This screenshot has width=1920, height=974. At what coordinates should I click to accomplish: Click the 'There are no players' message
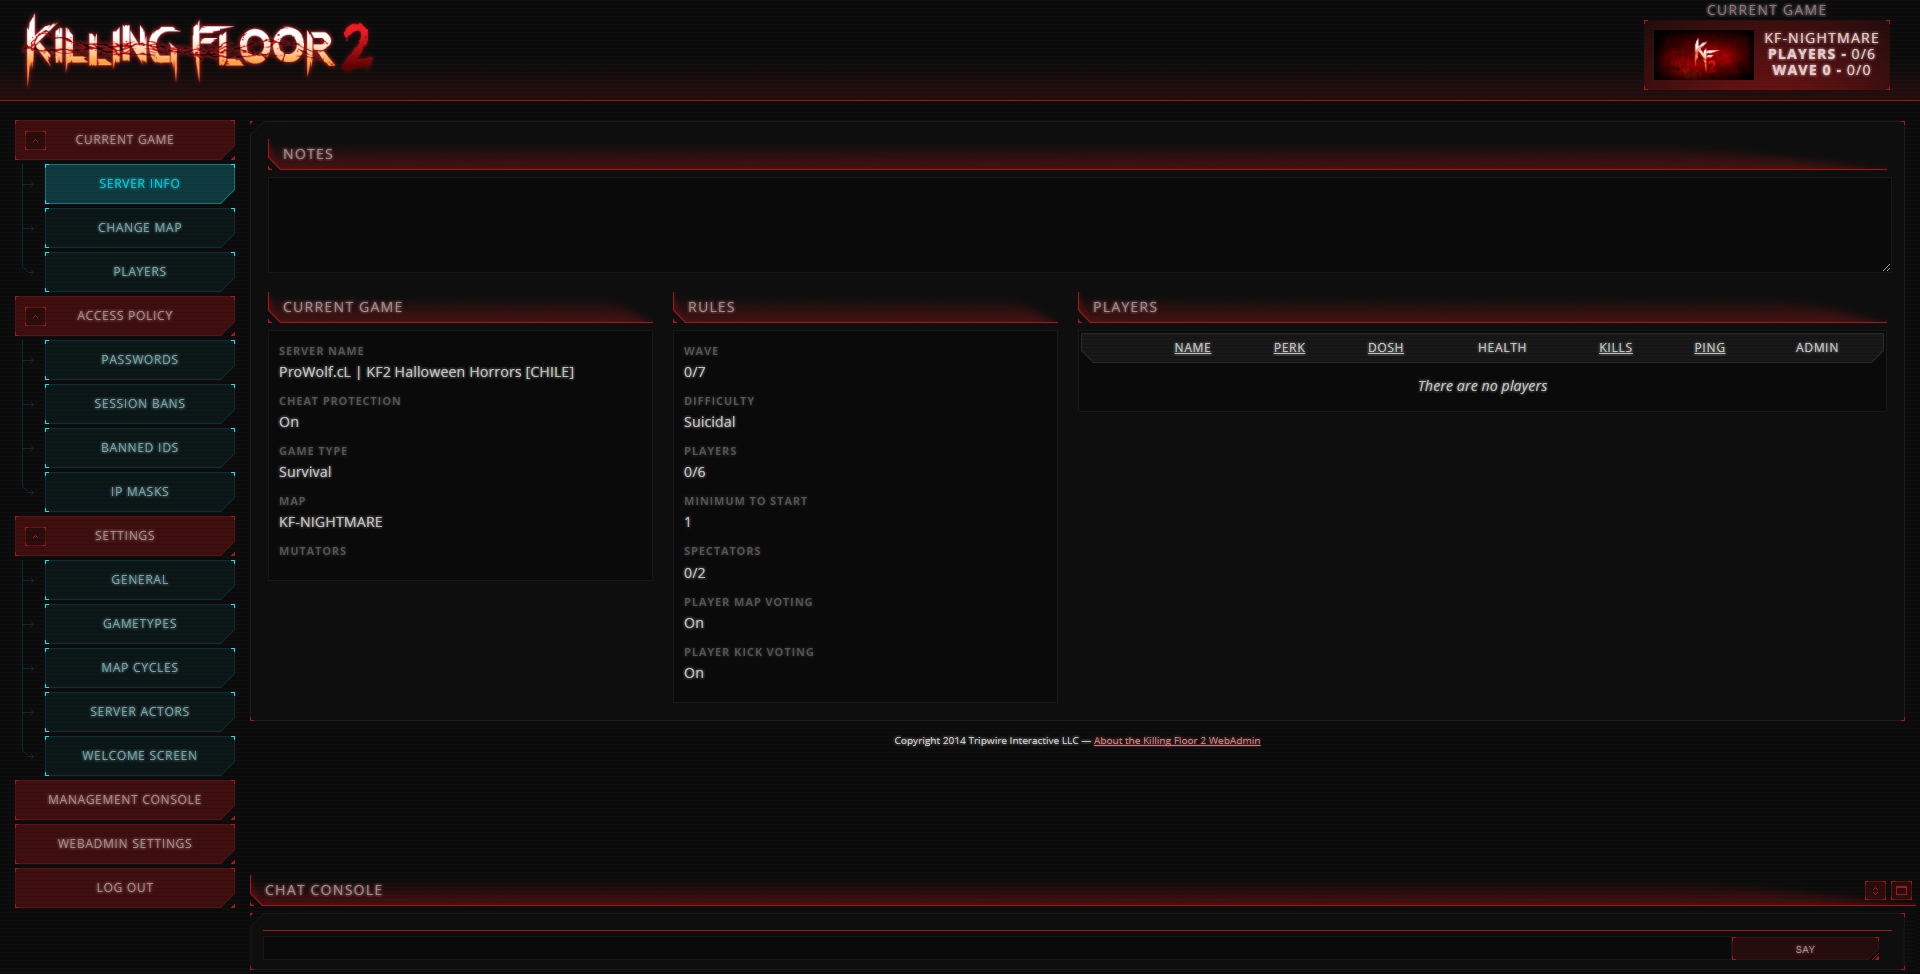coord(1482,386)
